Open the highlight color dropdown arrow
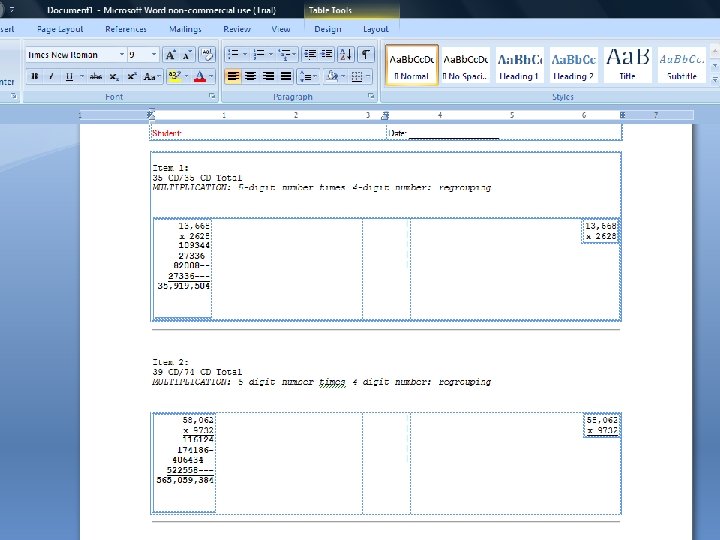This screenshot has height=540, width=720. (186, 76)
